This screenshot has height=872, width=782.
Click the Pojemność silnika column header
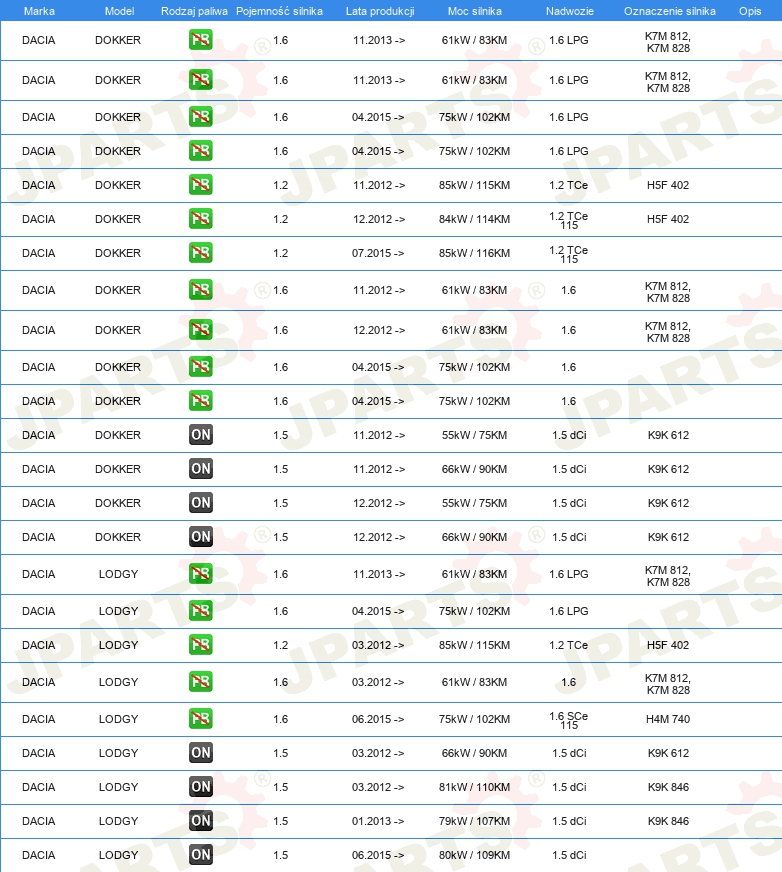point(279,11)
